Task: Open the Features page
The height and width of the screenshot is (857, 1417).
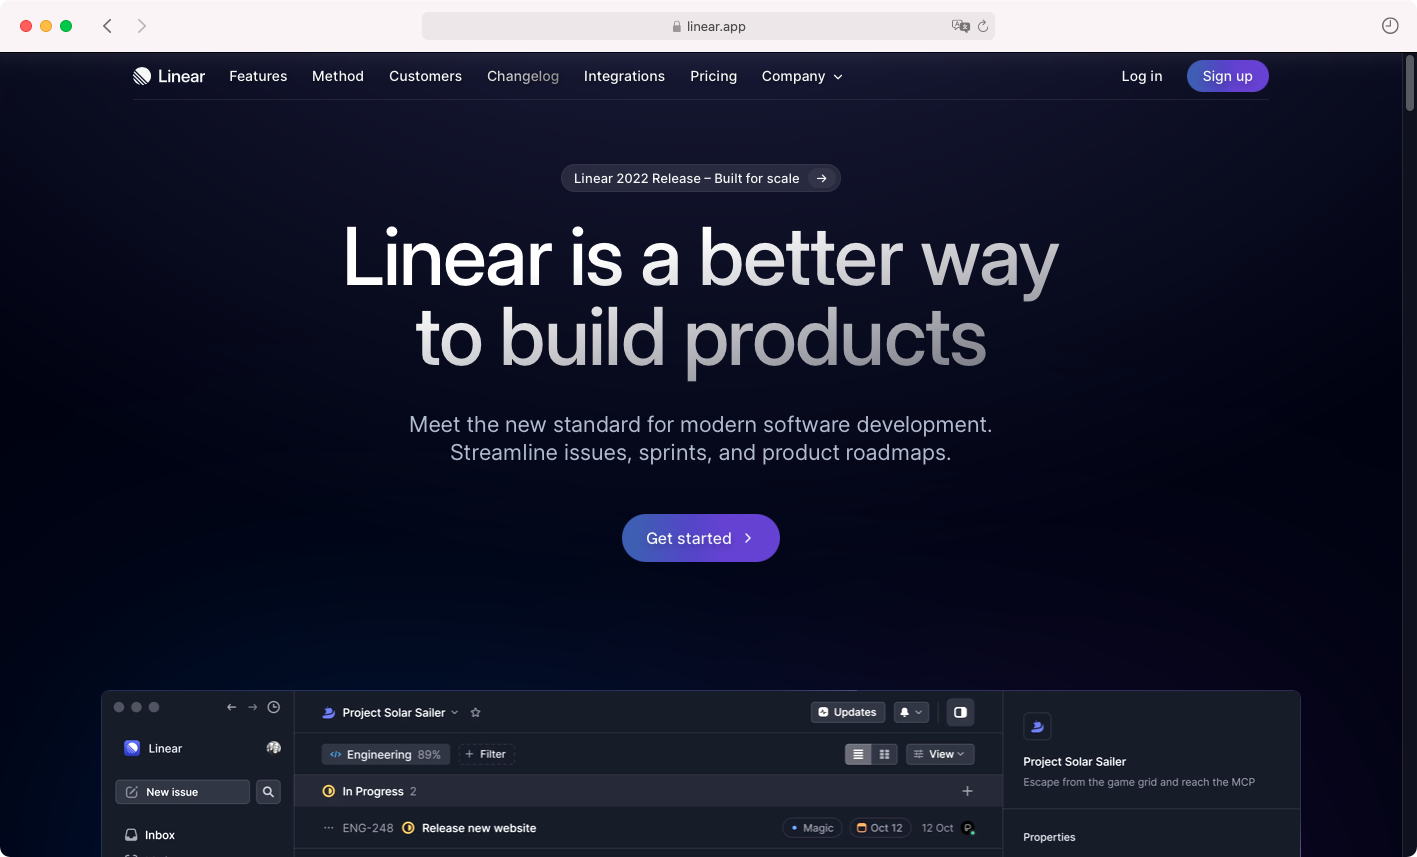Action: coord(258,76)
